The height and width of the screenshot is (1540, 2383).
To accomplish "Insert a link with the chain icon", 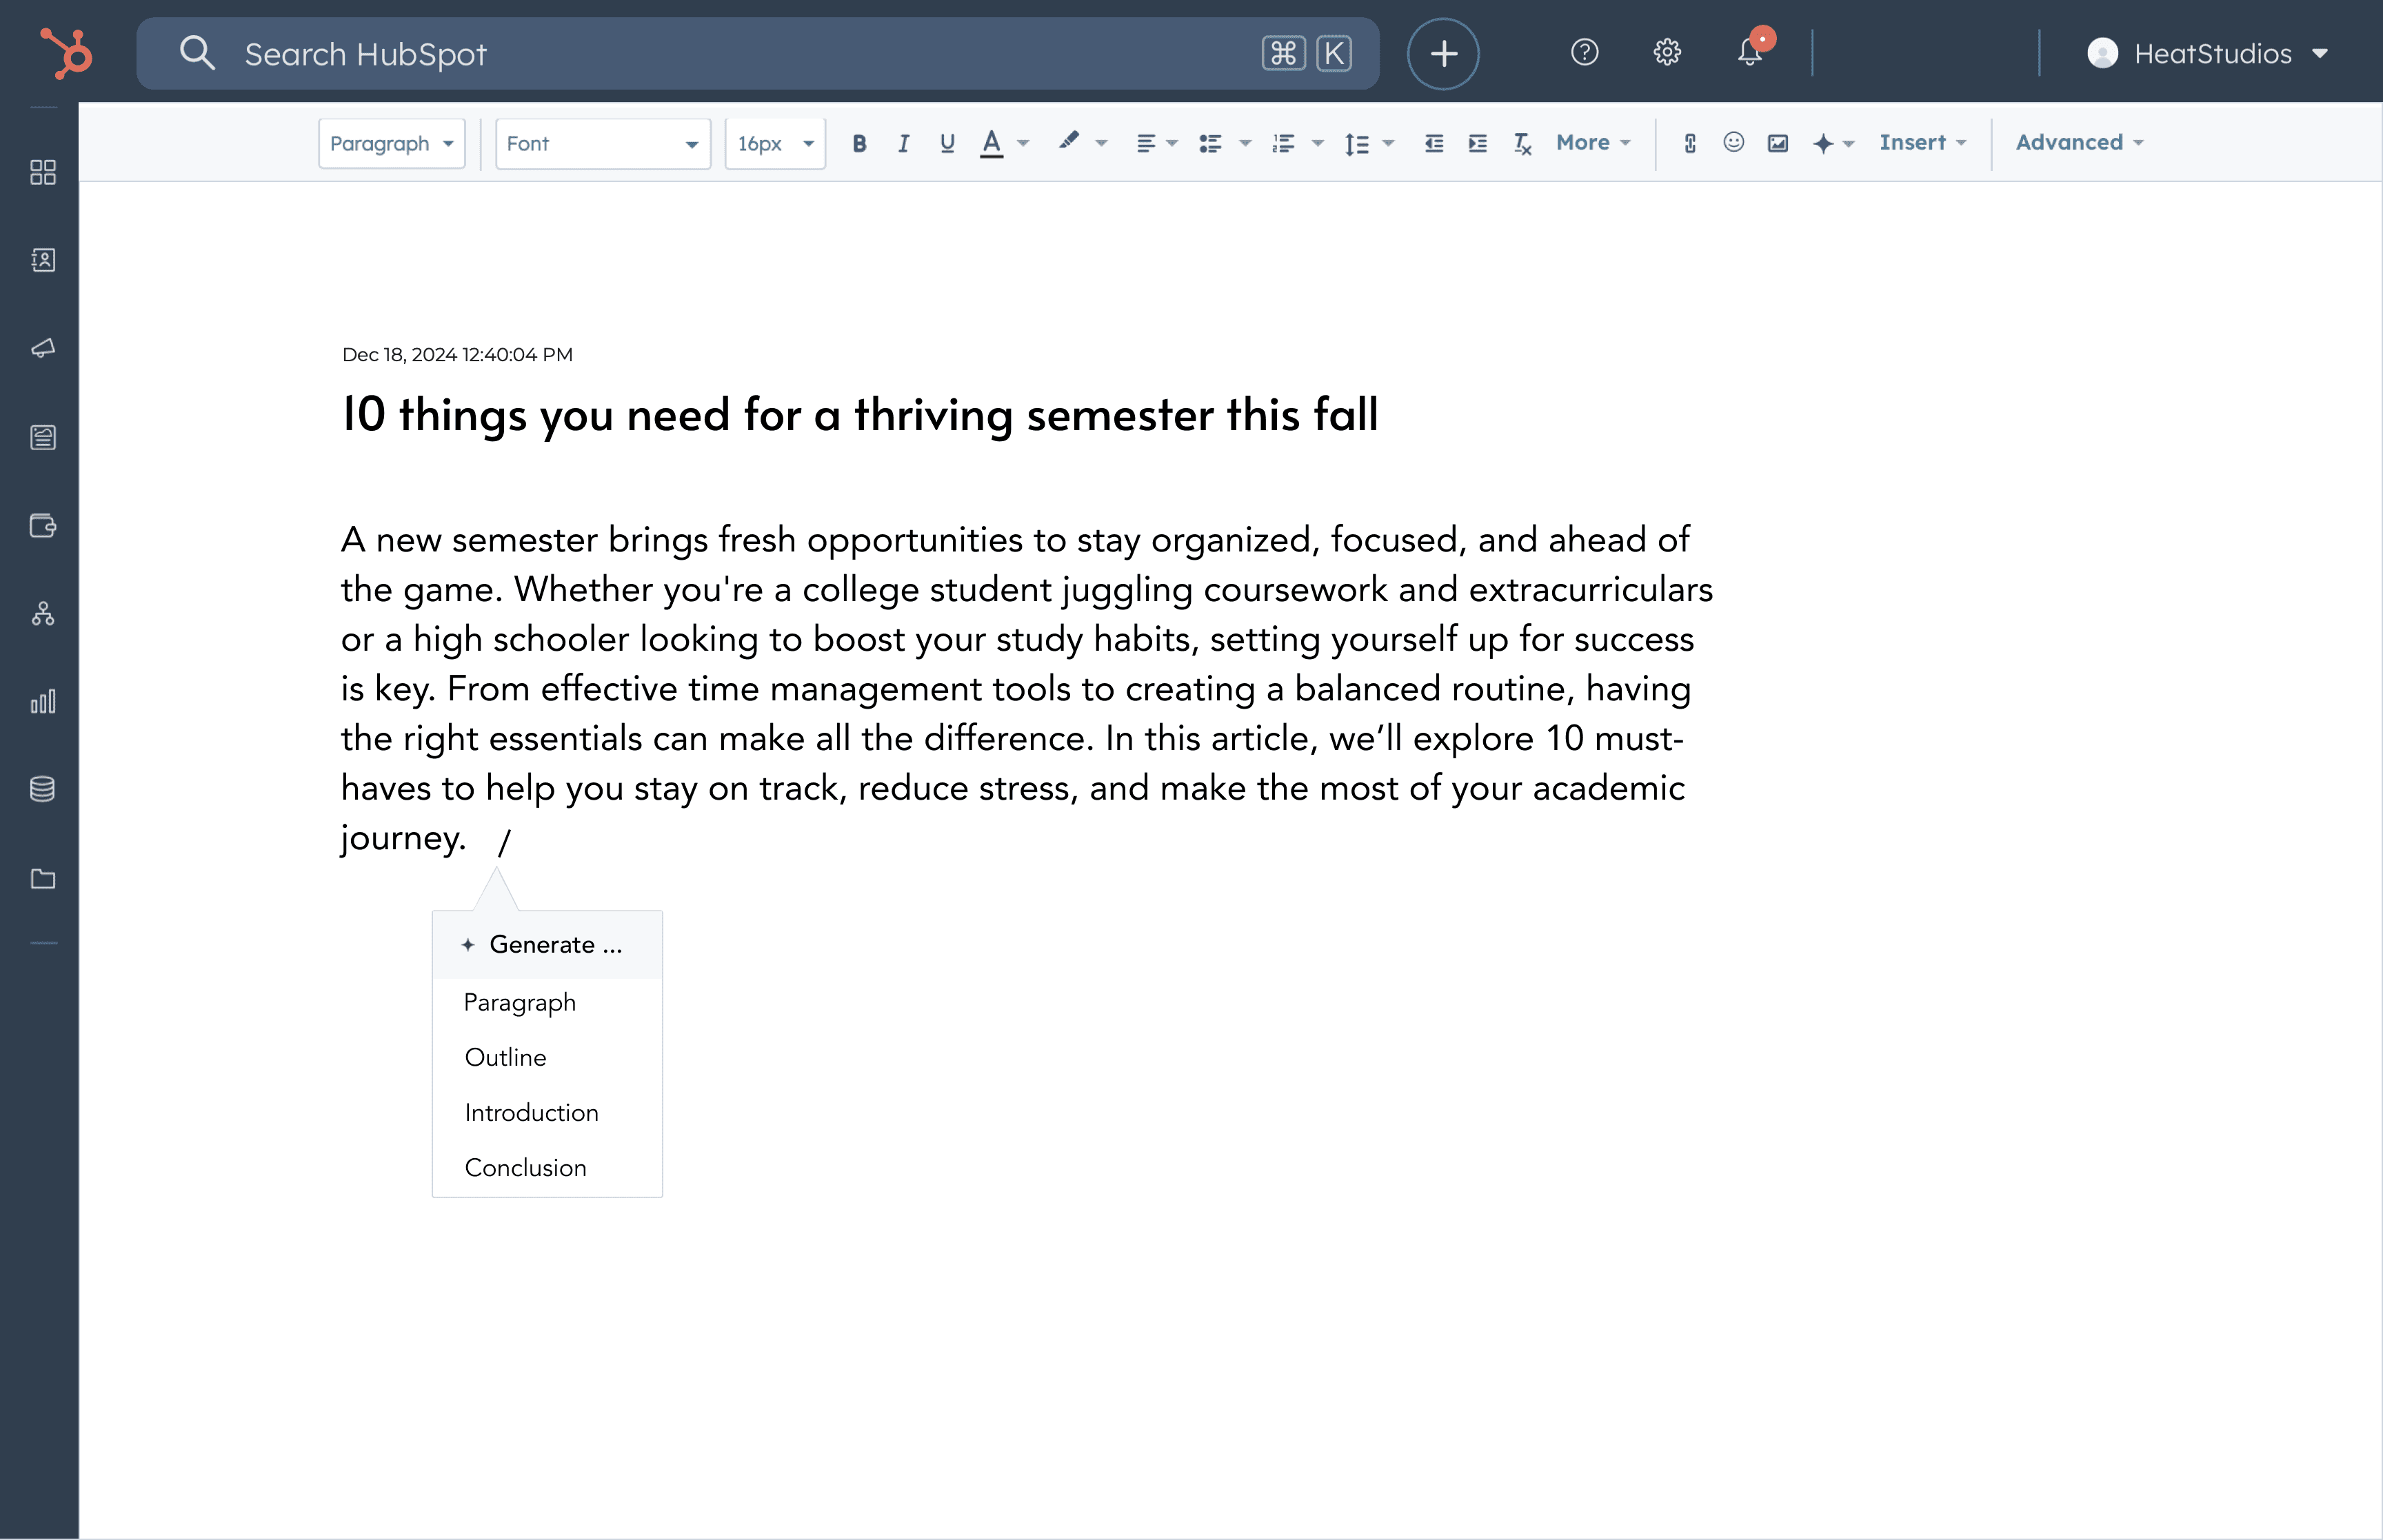I will 1690,143.
